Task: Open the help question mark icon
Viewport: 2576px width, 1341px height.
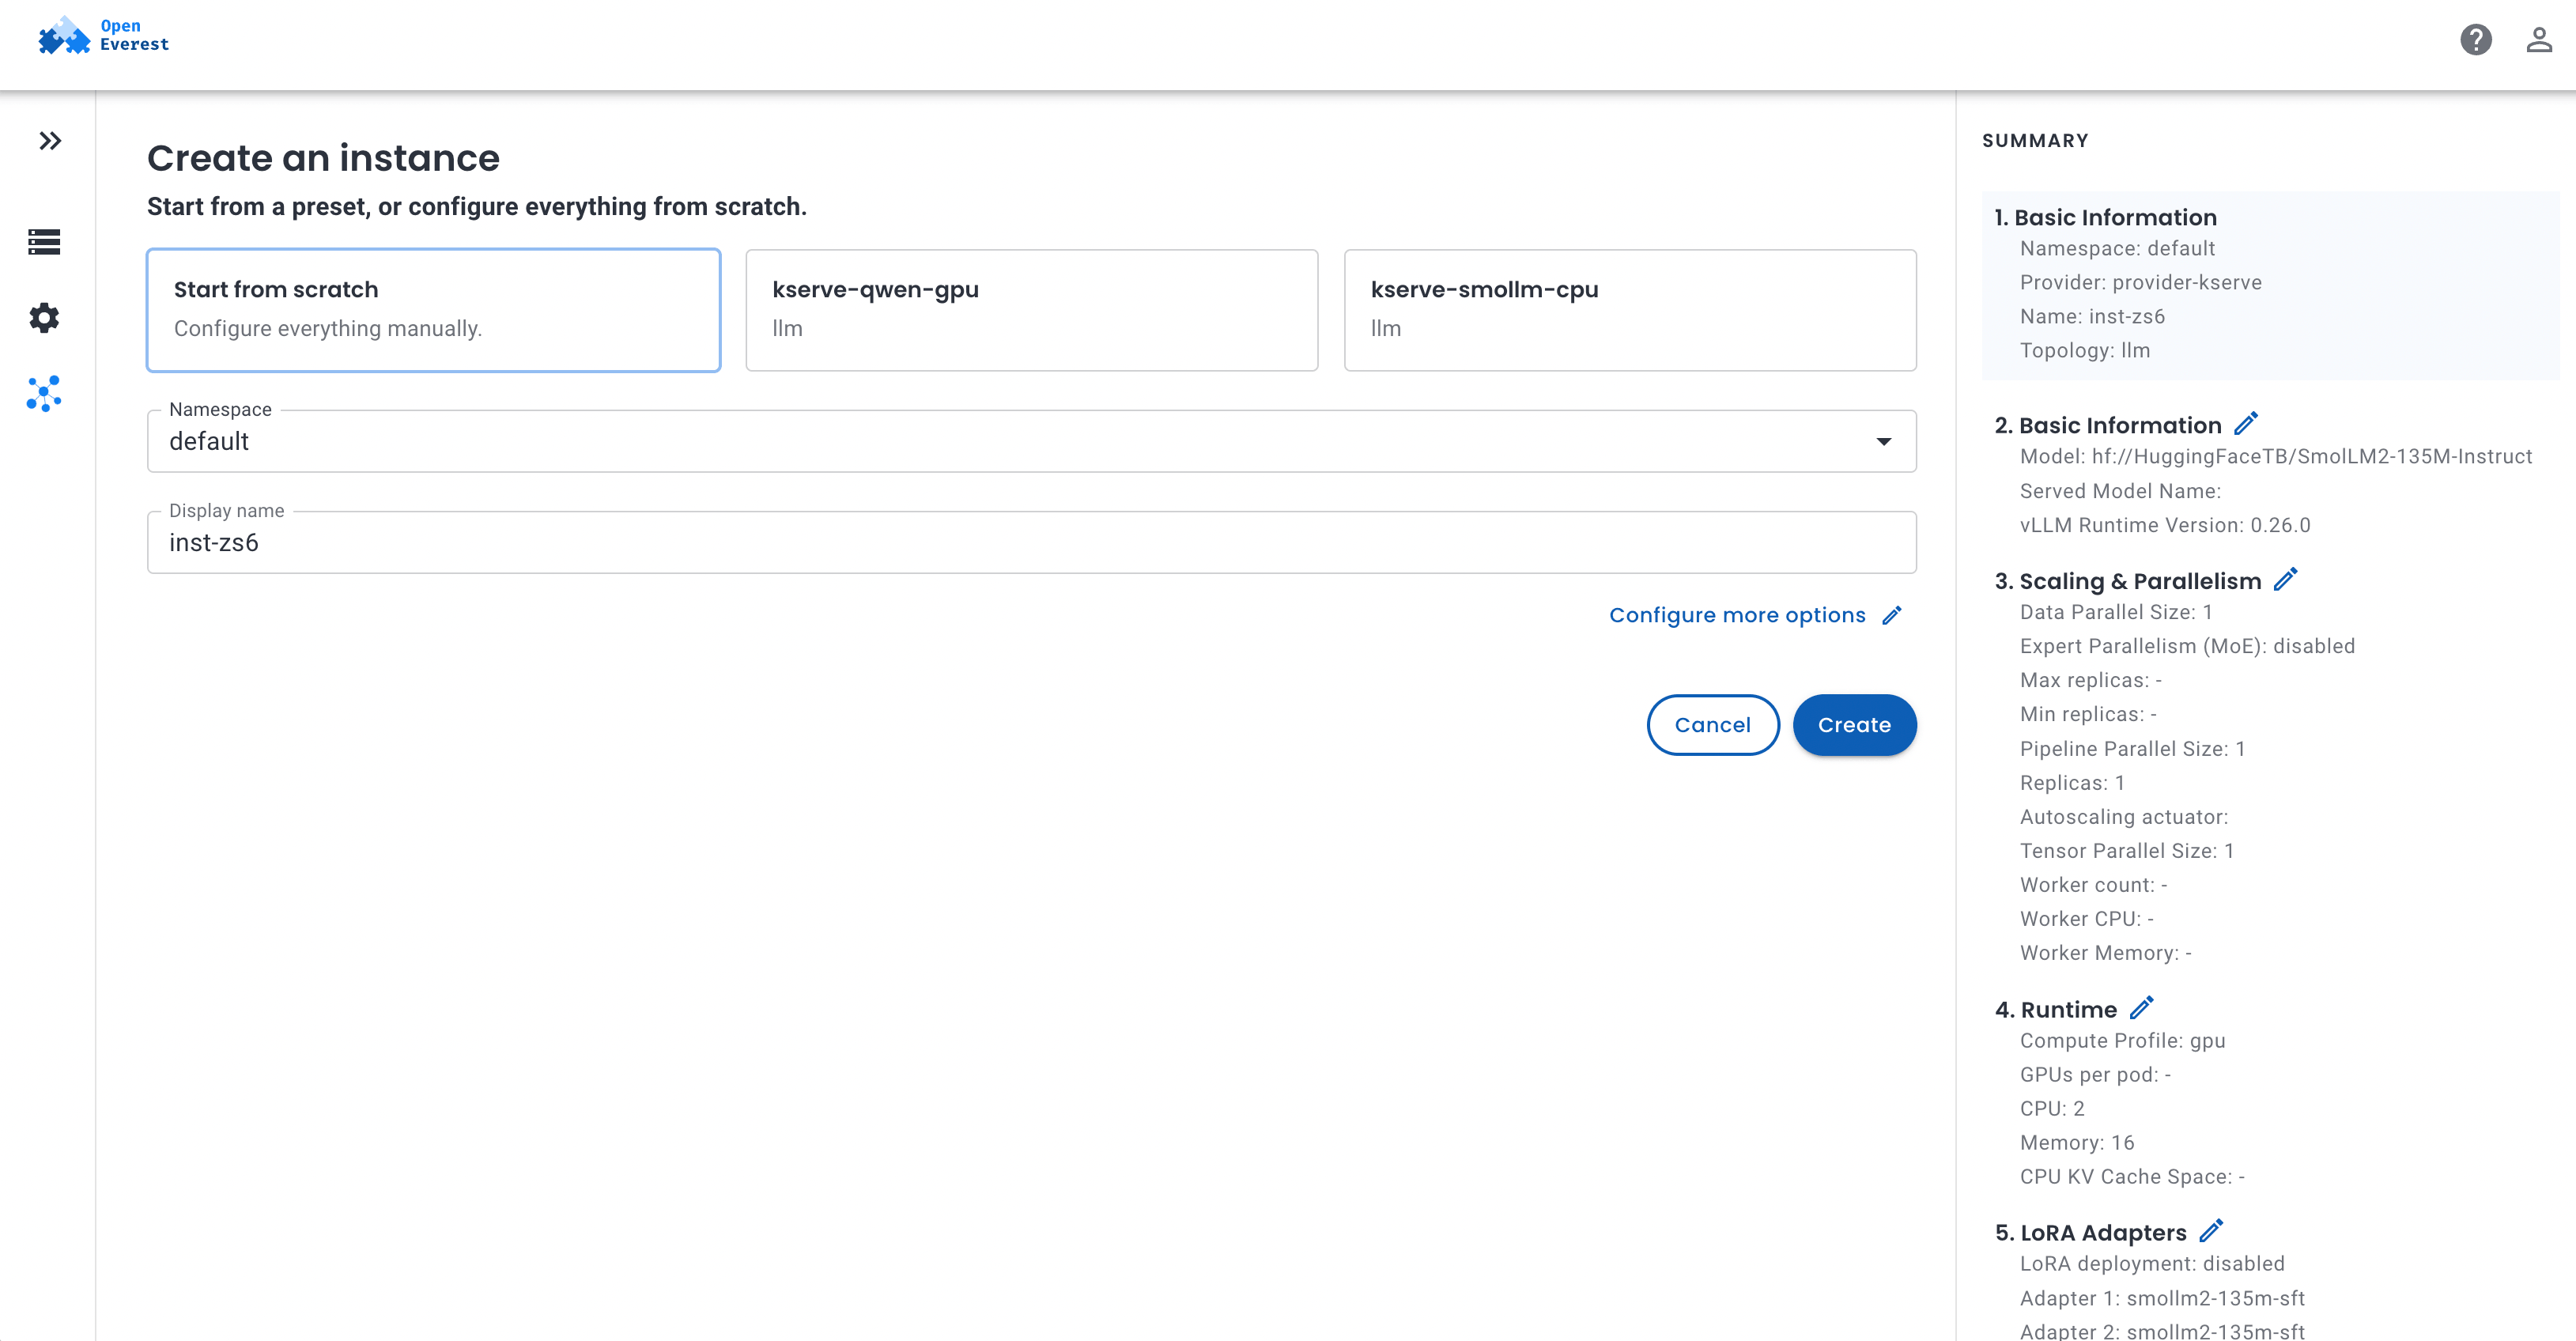Action: click(2476, 40)
